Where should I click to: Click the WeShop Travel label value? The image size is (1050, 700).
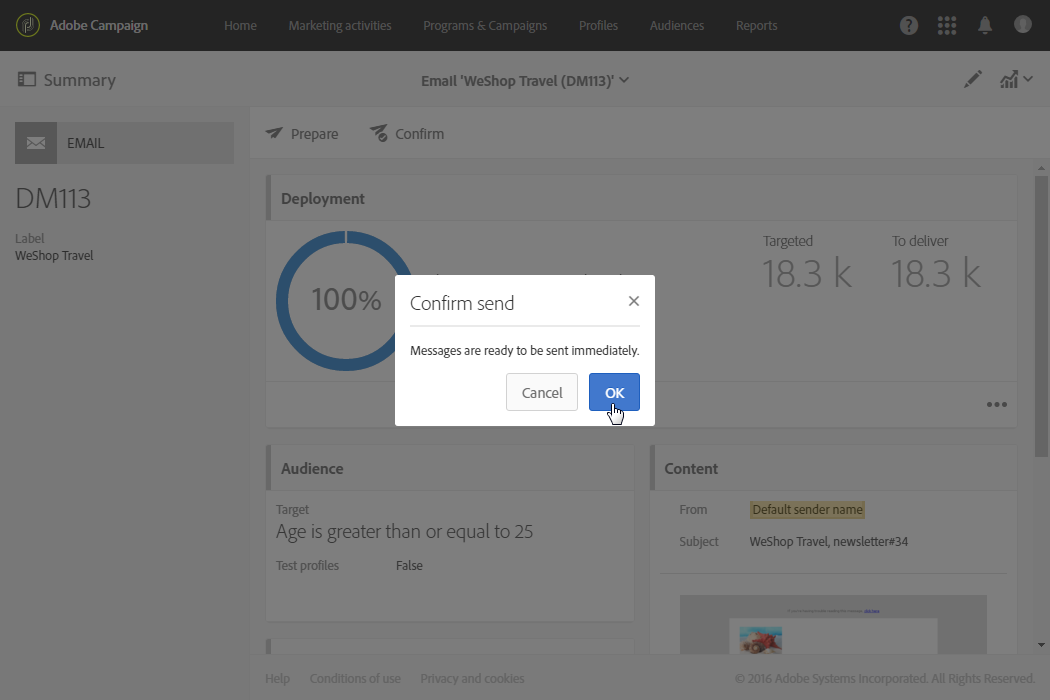click(x=54, y=255)
